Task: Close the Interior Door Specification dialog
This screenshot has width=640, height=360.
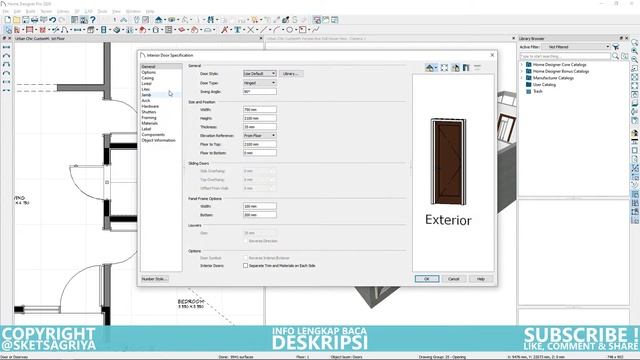Action: 492,55
